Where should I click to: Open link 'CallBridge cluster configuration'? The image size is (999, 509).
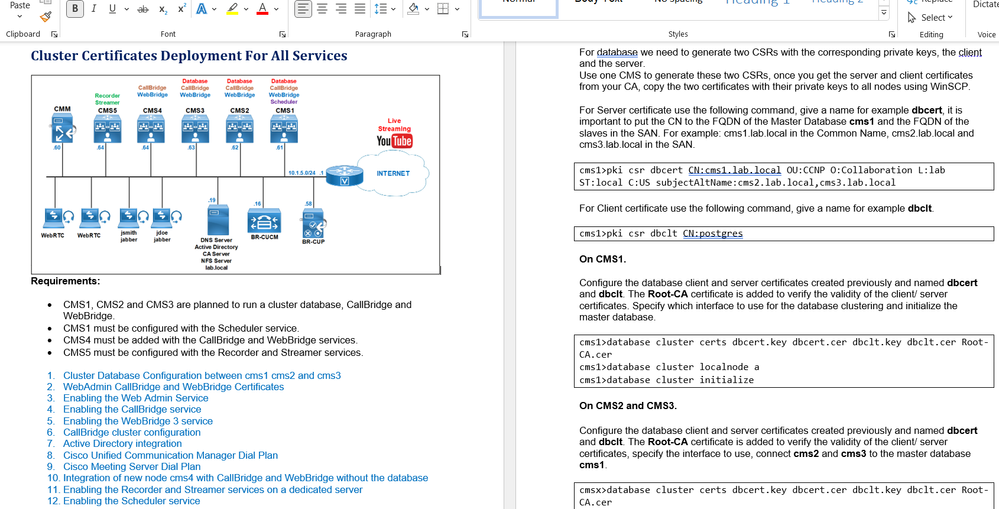[132, 433]
